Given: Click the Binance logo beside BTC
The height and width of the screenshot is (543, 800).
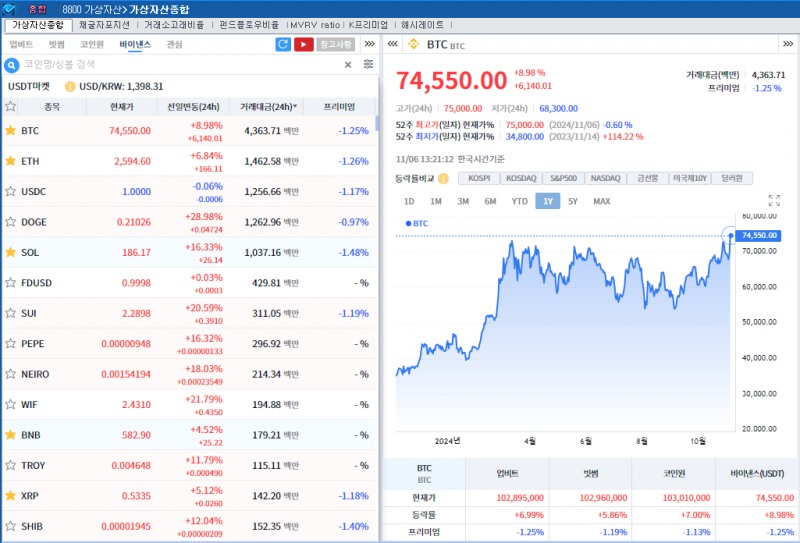Looking at the screenshot, I should [414, 44].
